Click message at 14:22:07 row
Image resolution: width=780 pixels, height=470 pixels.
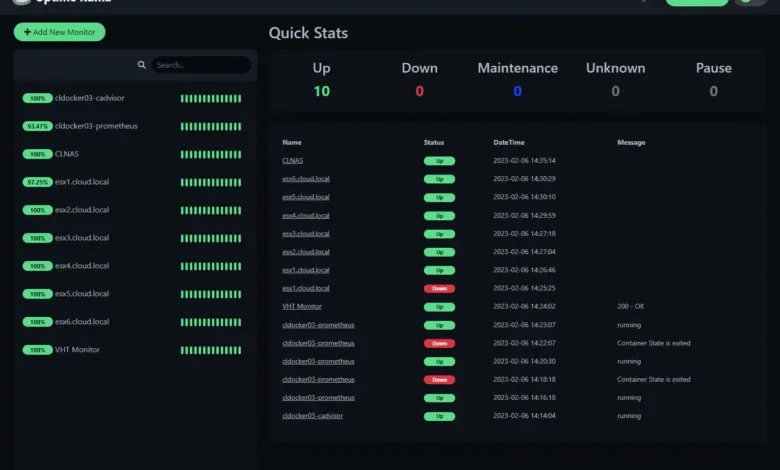[654, 343]
